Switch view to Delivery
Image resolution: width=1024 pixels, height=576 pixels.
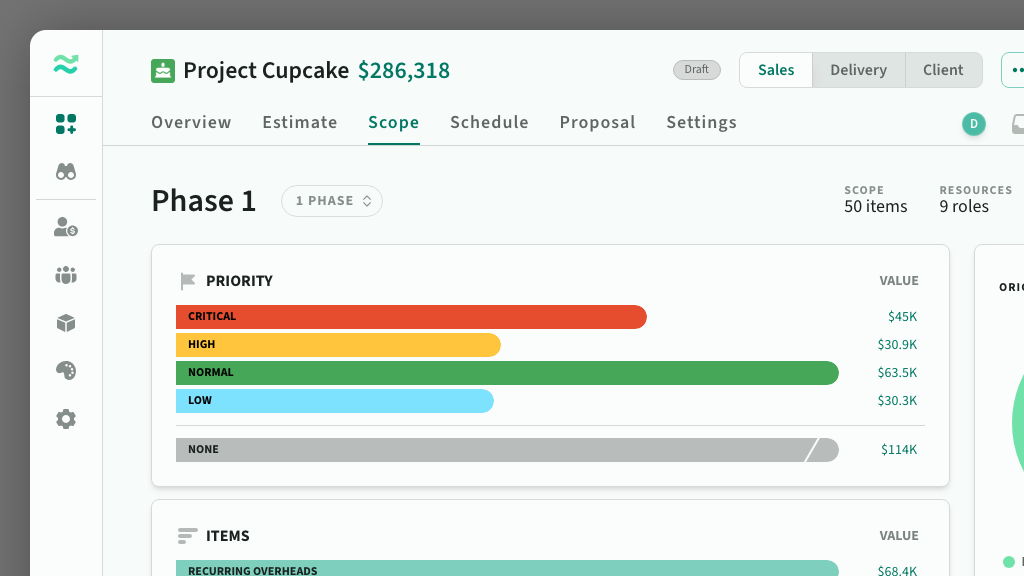858,70
